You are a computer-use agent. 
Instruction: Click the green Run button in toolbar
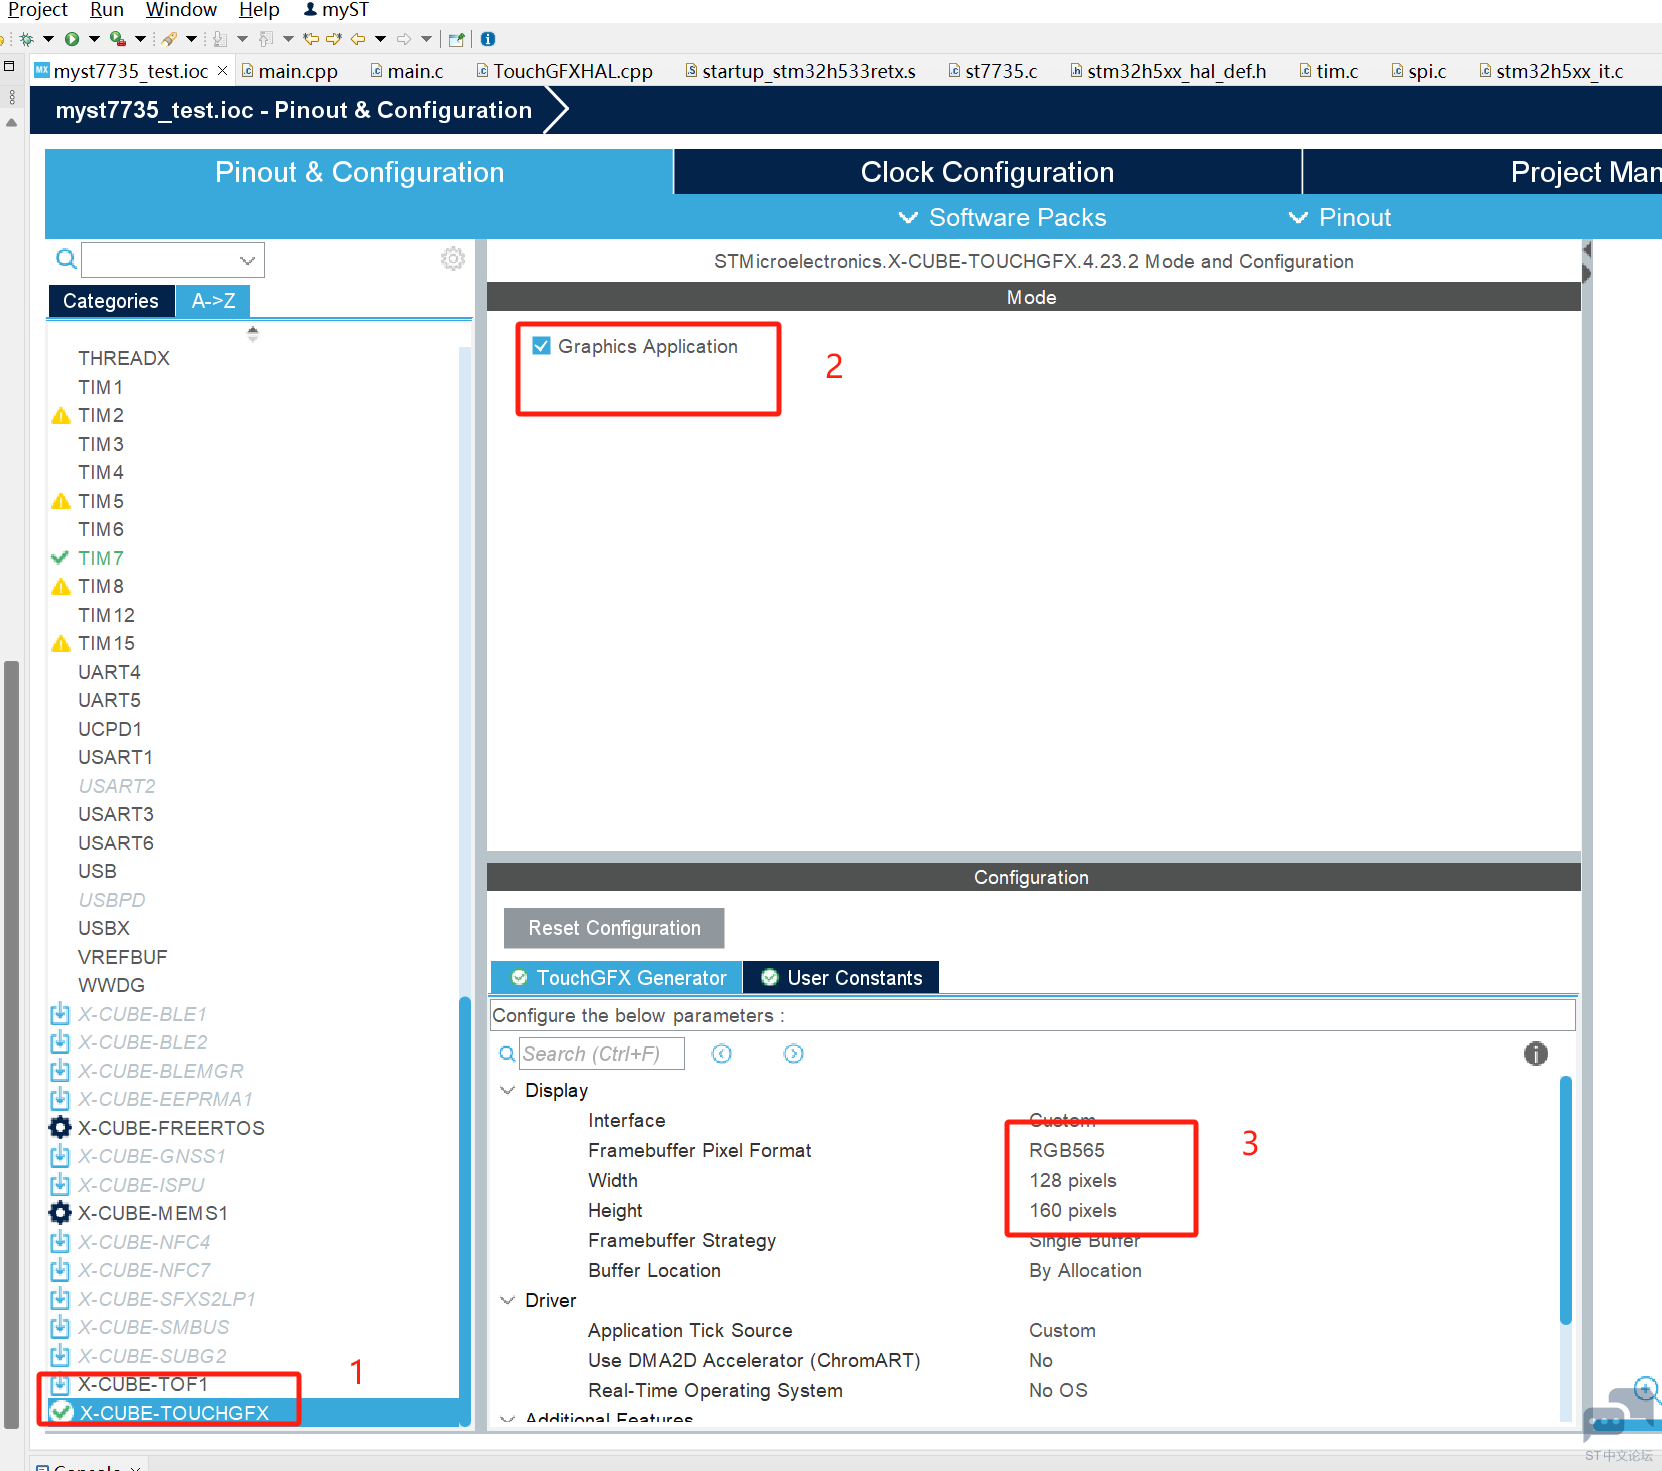[72, 39]
